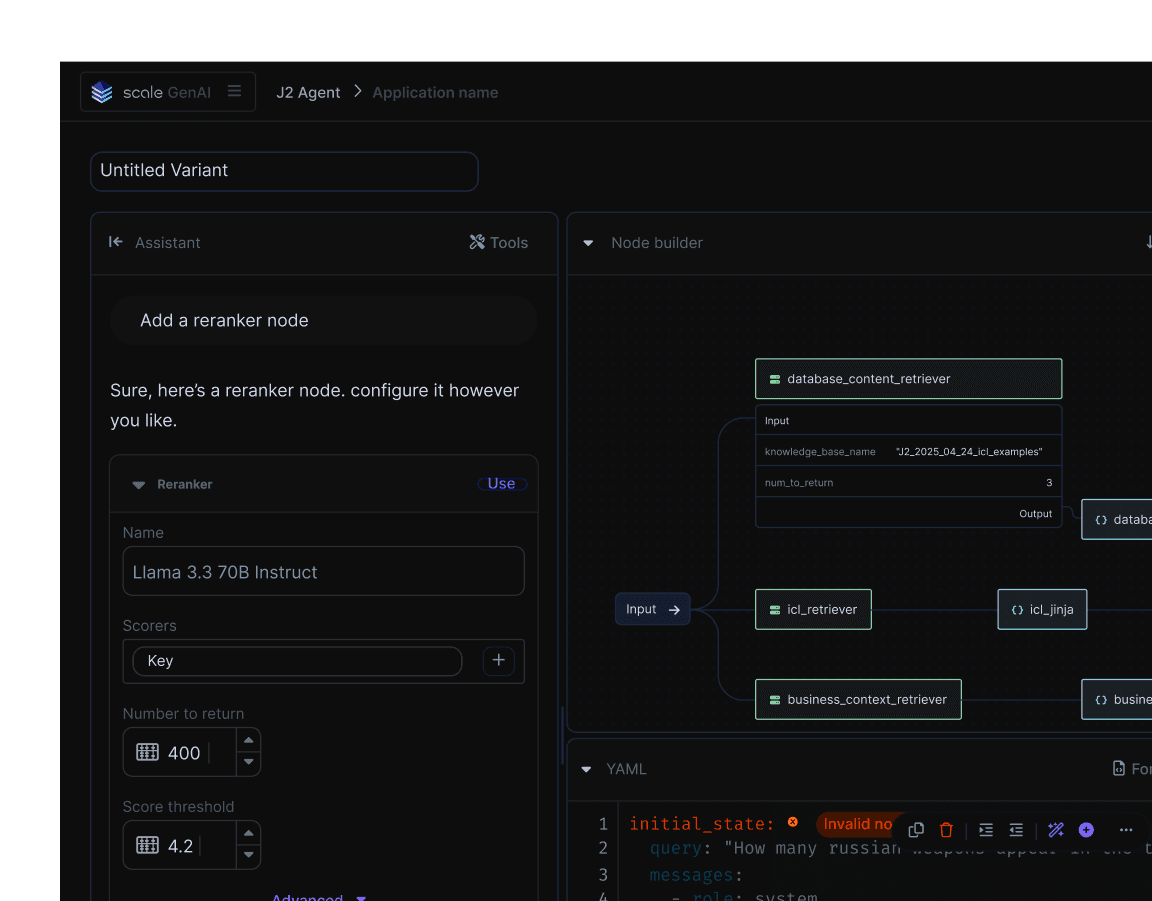Collapse the Node builder panel
This screenshot has width=1152, height=901.
588,243
